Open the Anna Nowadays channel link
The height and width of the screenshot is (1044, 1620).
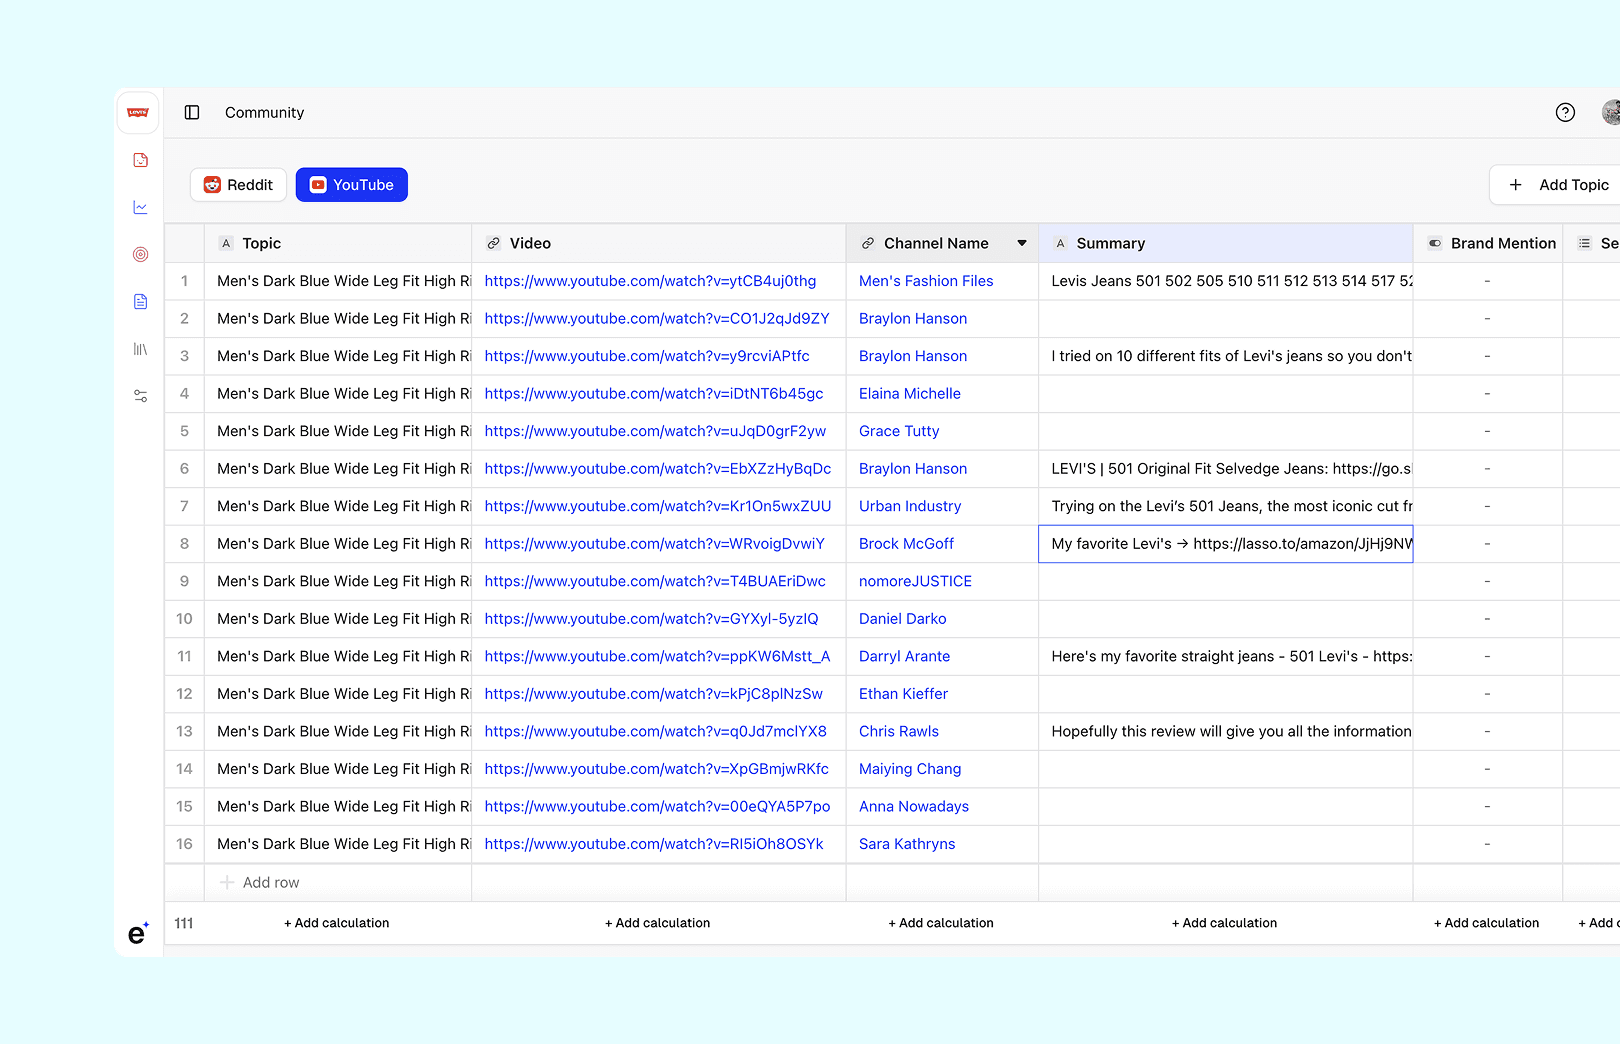tap(914, 806)
